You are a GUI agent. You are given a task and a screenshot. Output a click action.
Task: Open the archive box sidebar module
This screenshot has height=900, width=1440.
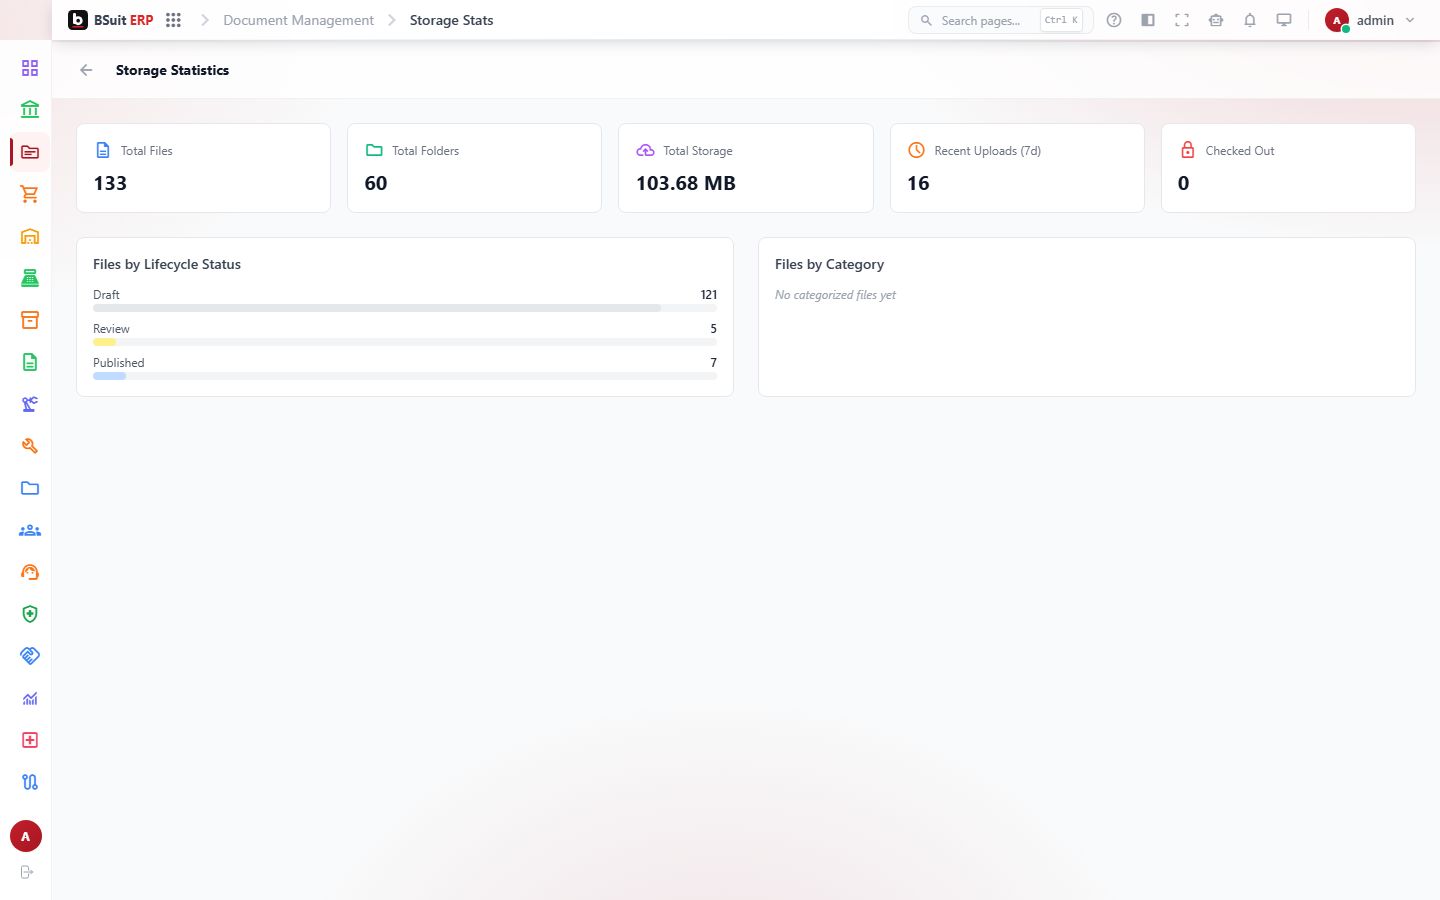[30, 320]
